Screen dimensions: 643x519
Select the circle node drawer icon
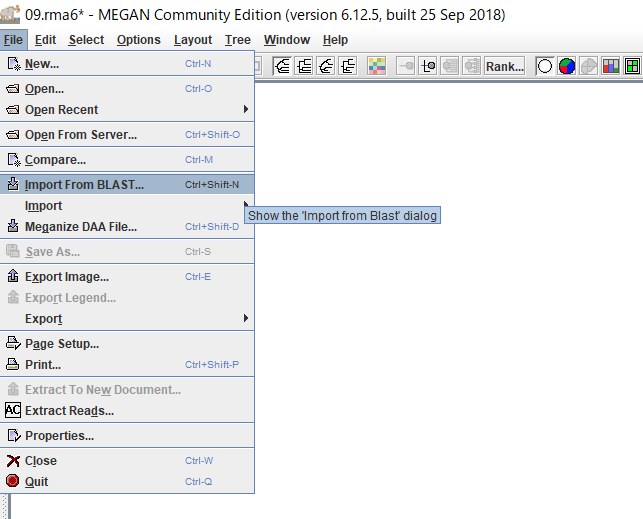point(545,66)
